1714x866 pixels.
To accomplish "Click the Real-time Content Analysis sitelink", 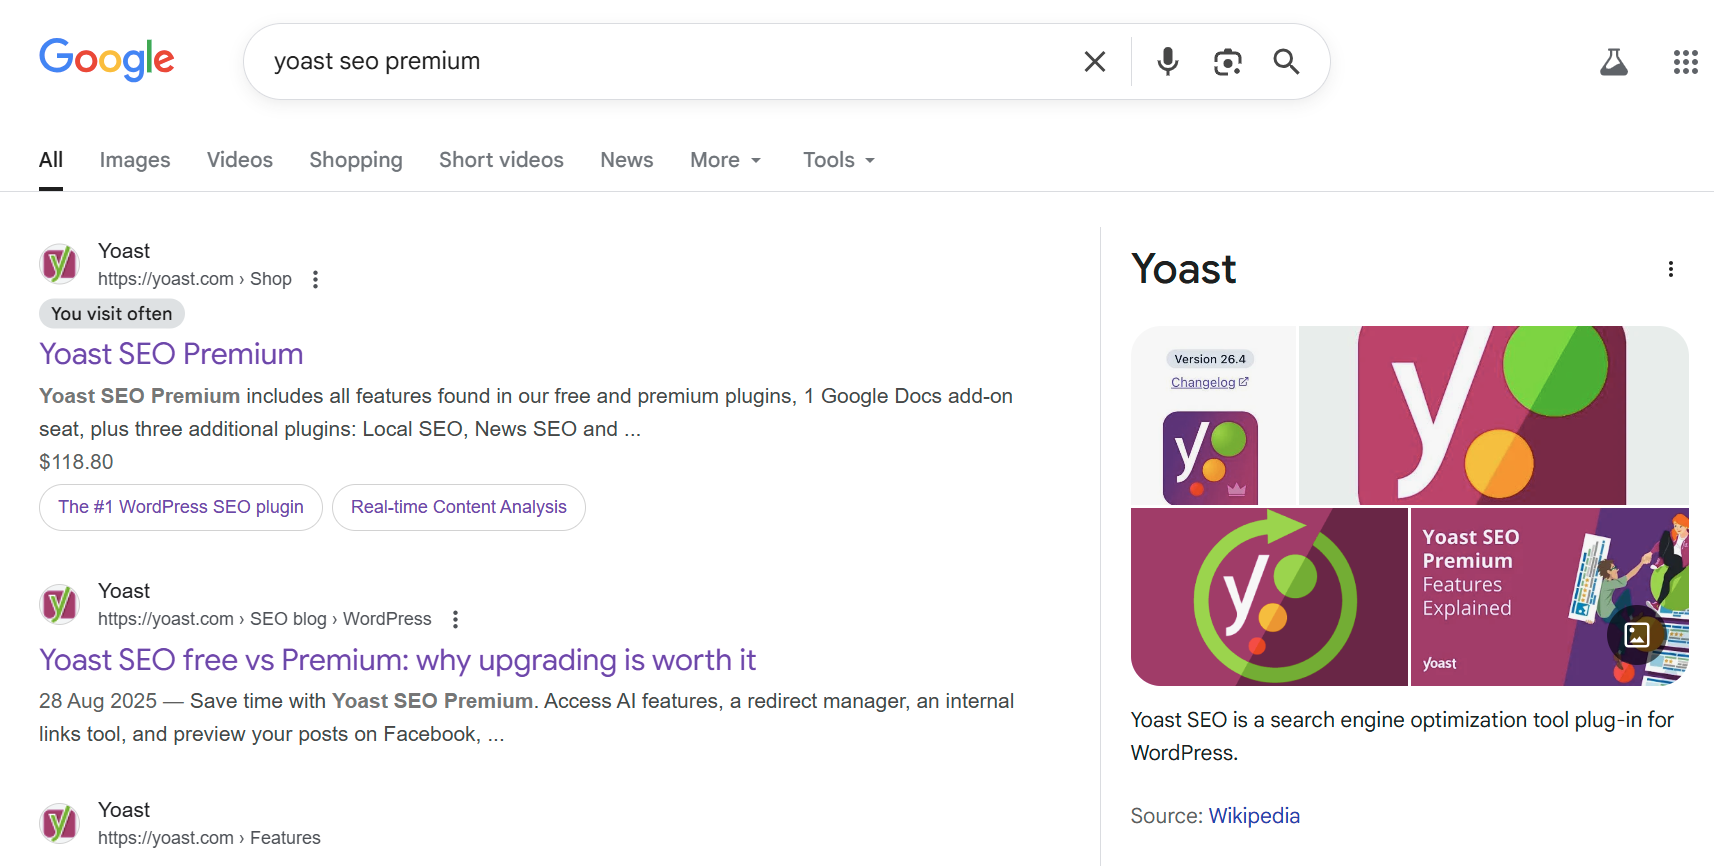I will click(x=459, y=507).
